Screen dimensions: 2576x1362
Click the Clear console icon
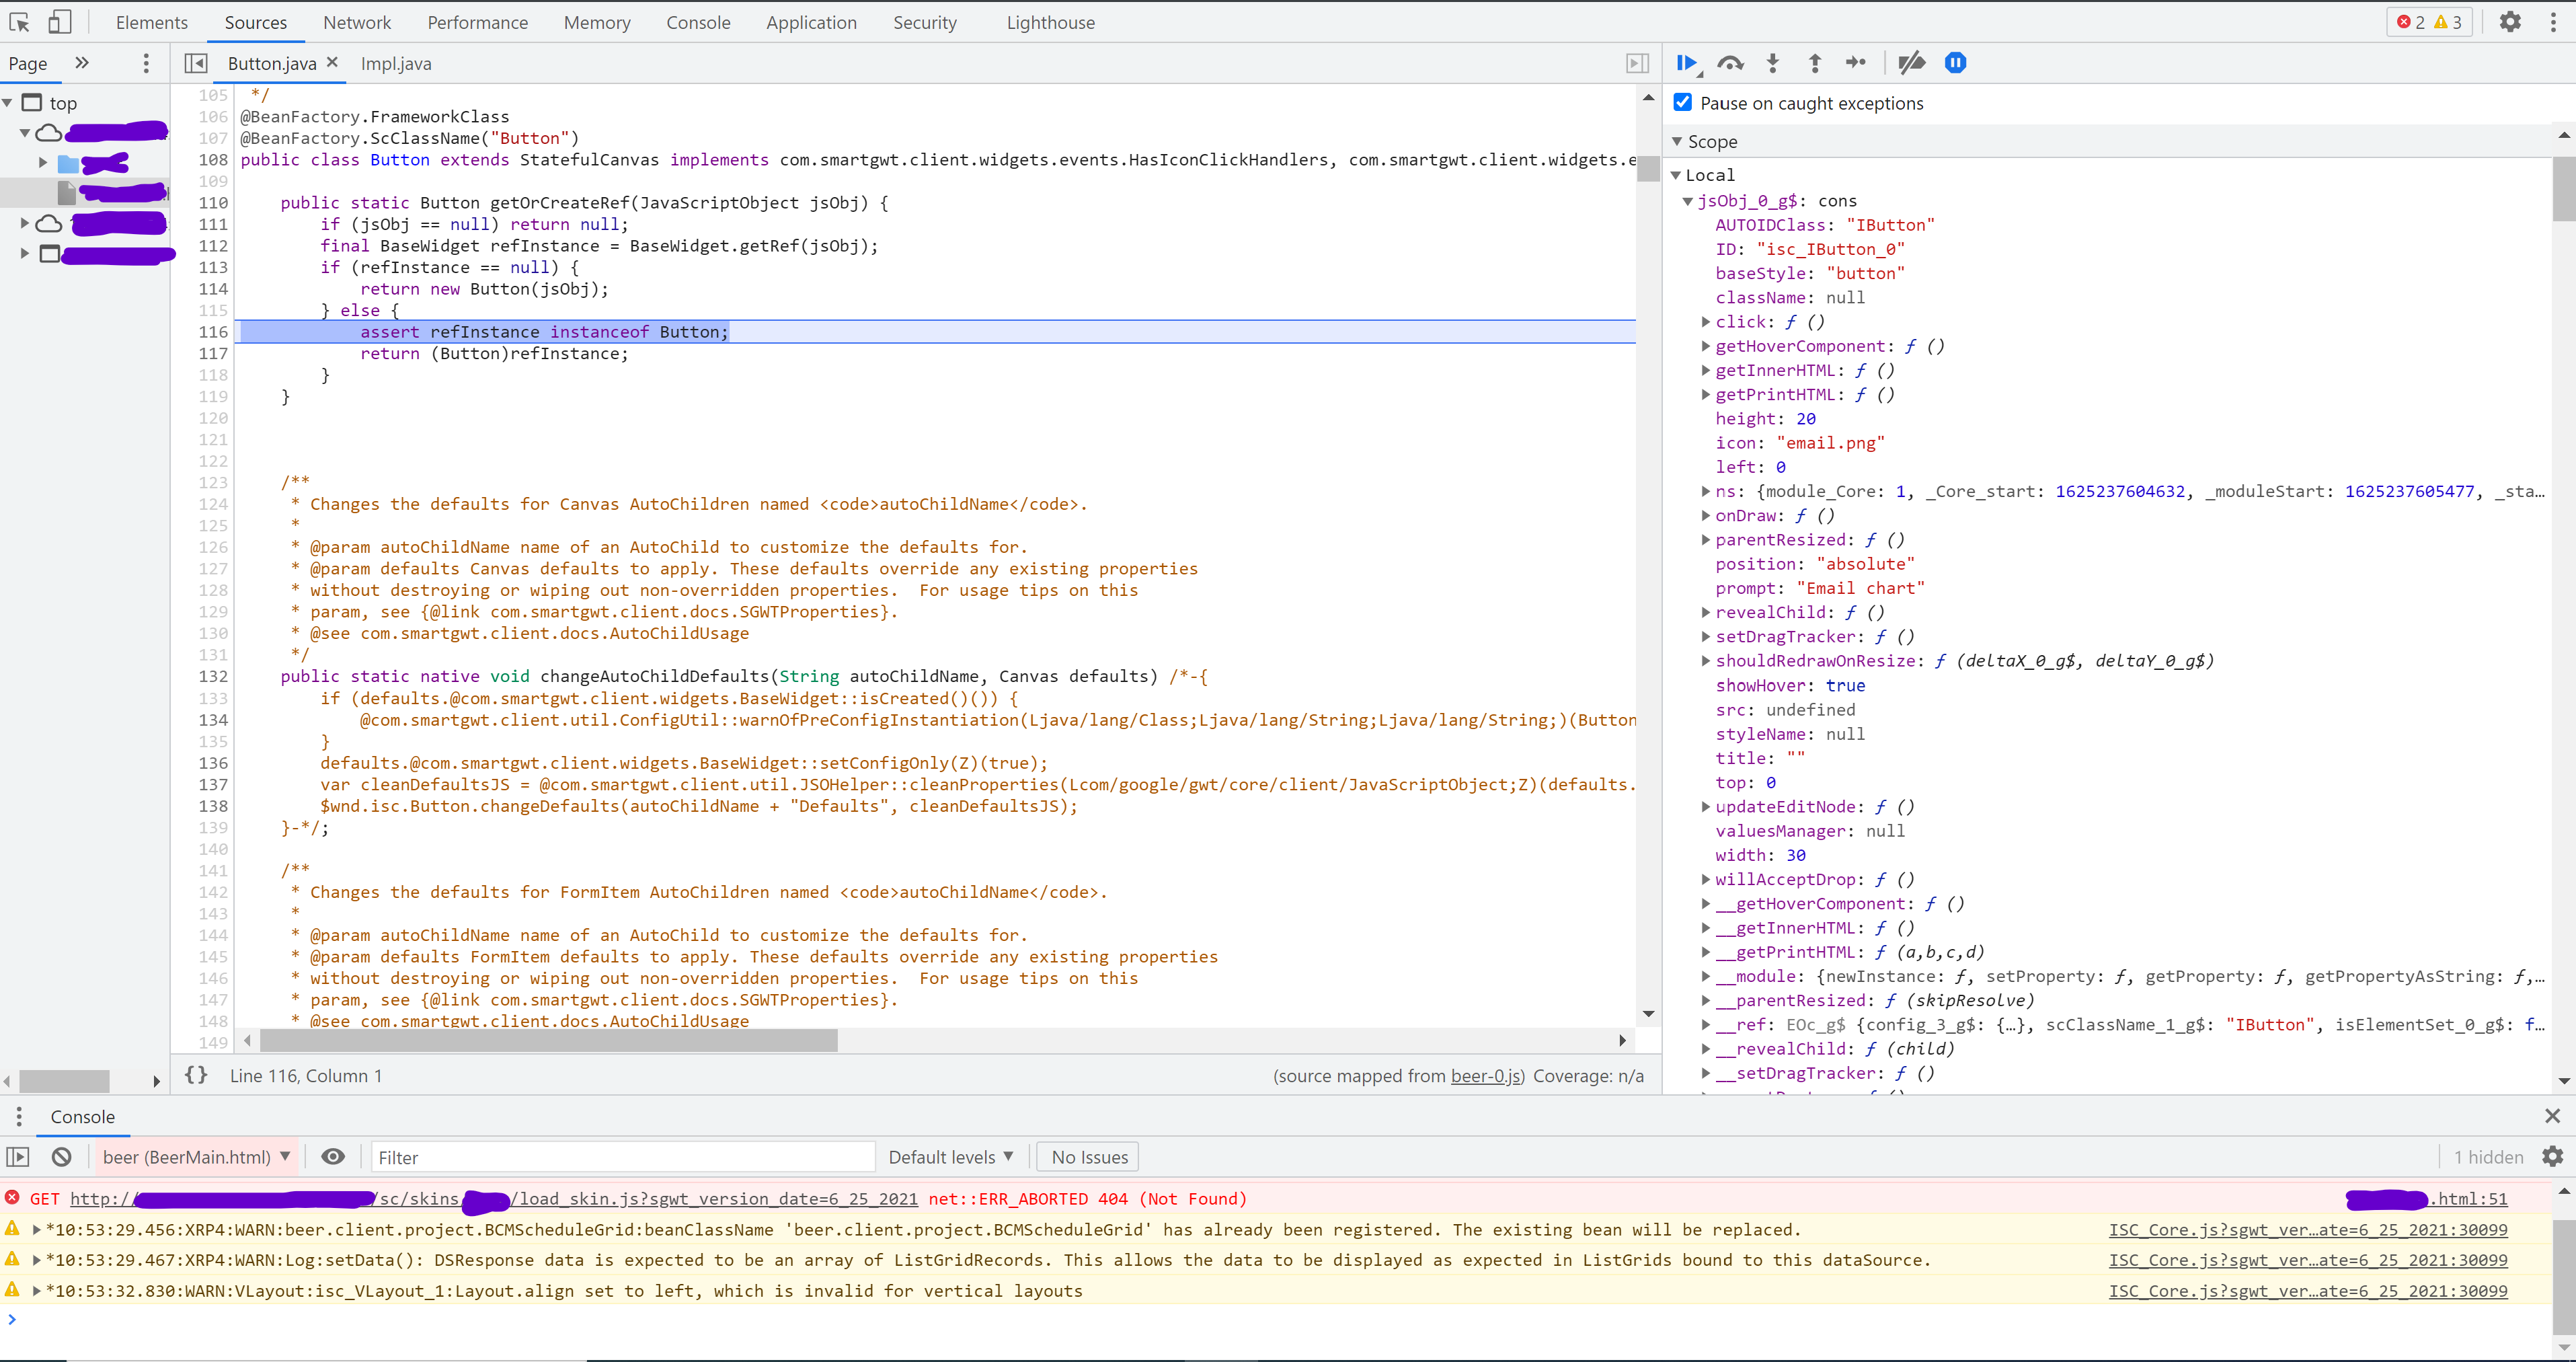(x=62, y=1157)
